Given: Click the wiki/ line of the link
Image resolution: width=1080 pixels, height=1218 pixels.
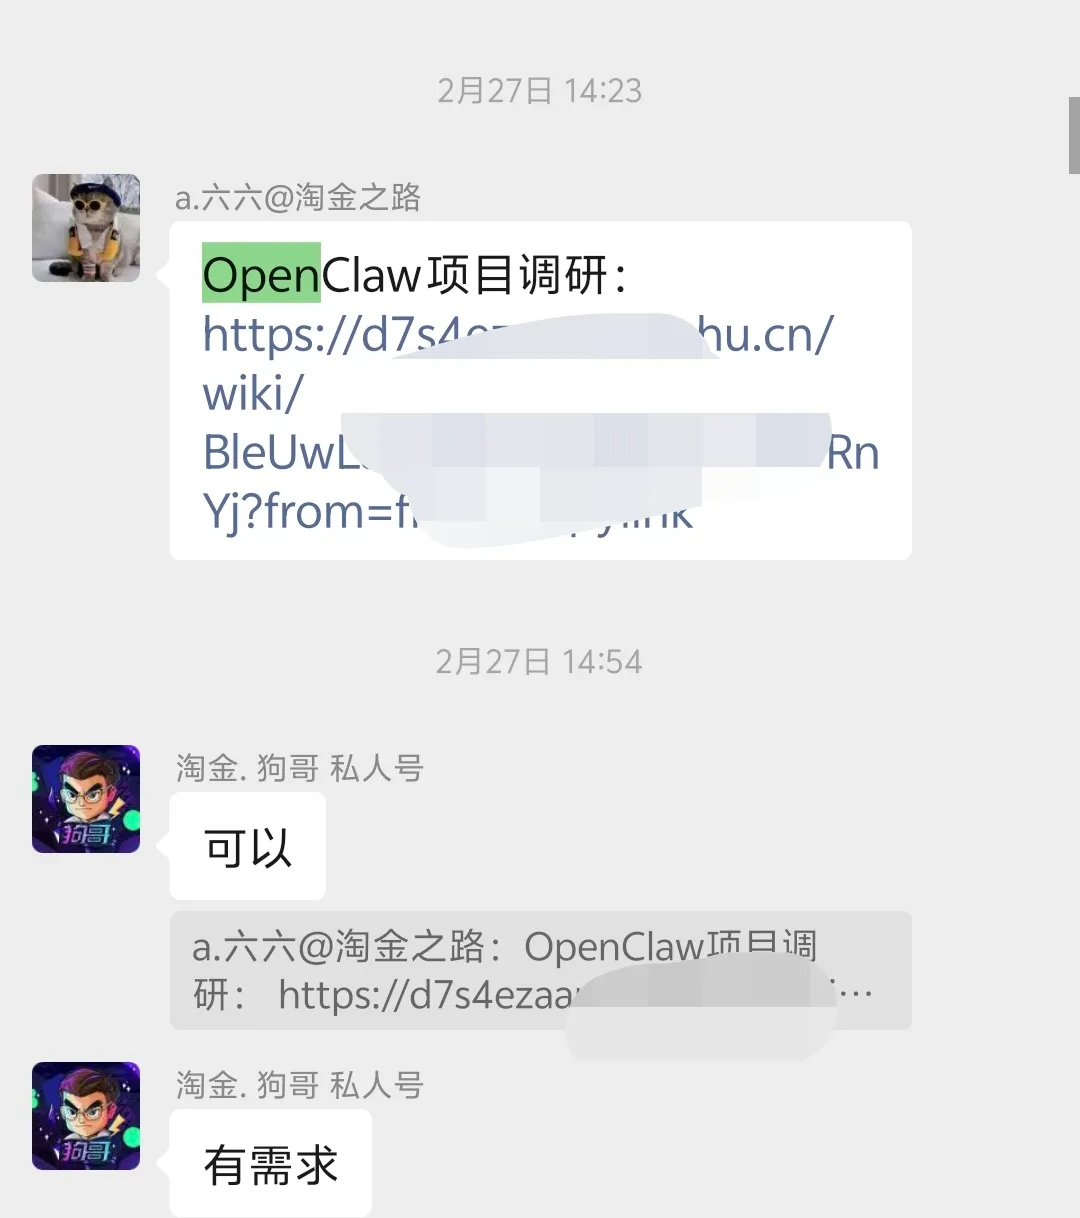Looking at the screenshot, I should click(x=252, y=393).
